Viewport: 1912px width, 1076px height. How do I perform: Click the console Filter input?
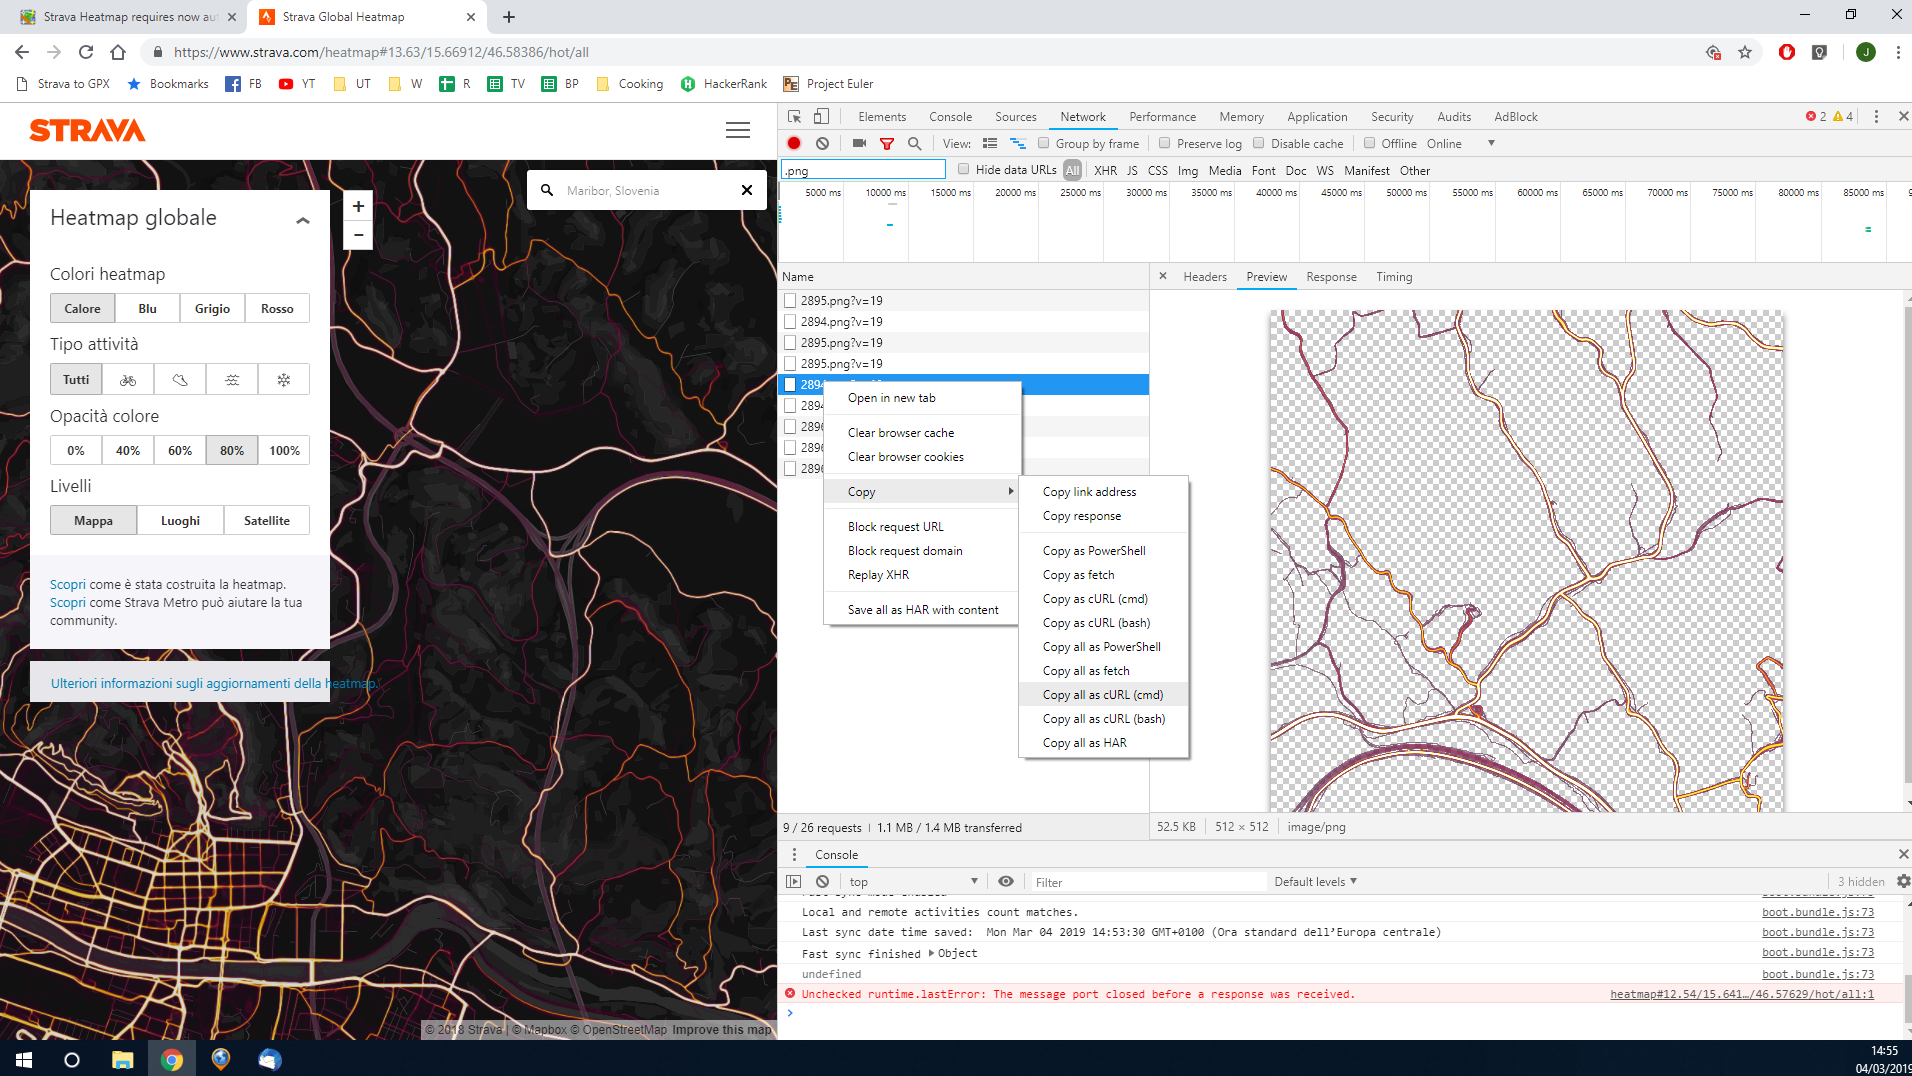(1149, 882)
